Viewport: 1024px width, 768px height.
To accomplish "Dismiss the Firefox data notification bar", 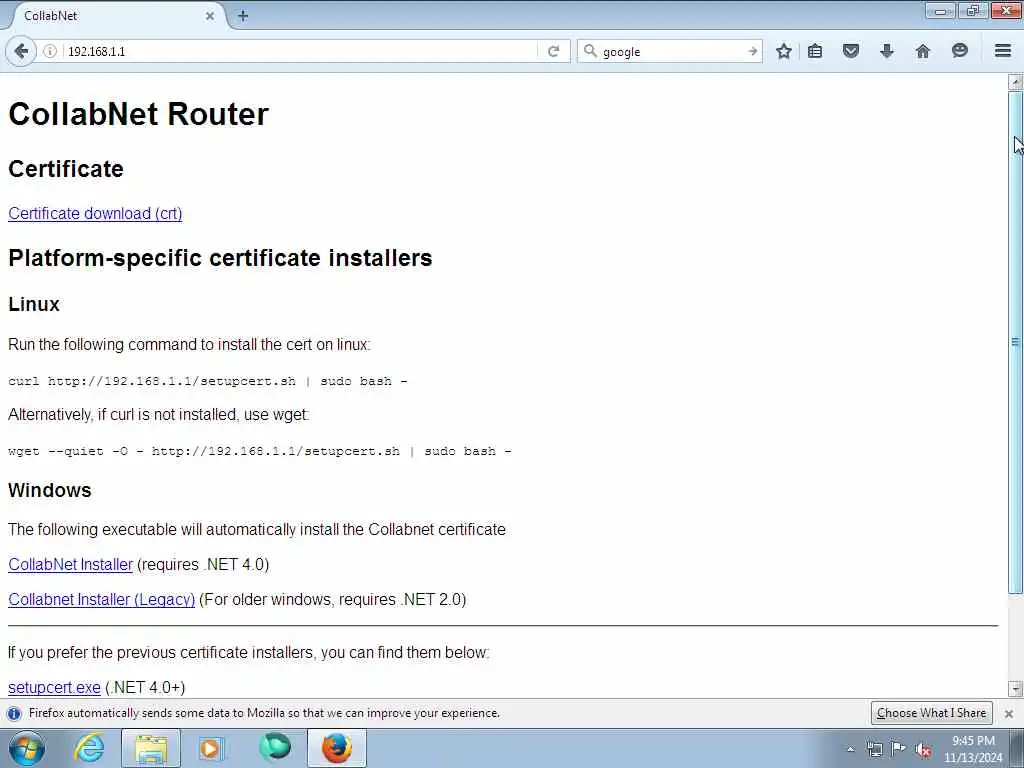I will pyautogui.click(x=1009, y=714).
